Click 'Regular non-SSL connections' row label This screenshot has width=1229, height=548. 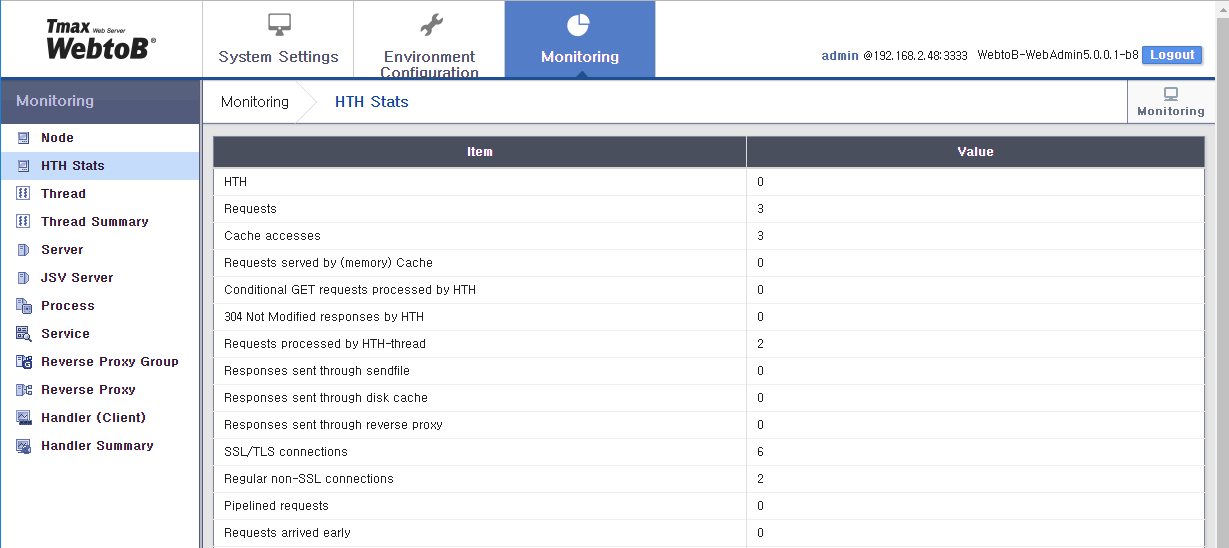click(309, 479)
